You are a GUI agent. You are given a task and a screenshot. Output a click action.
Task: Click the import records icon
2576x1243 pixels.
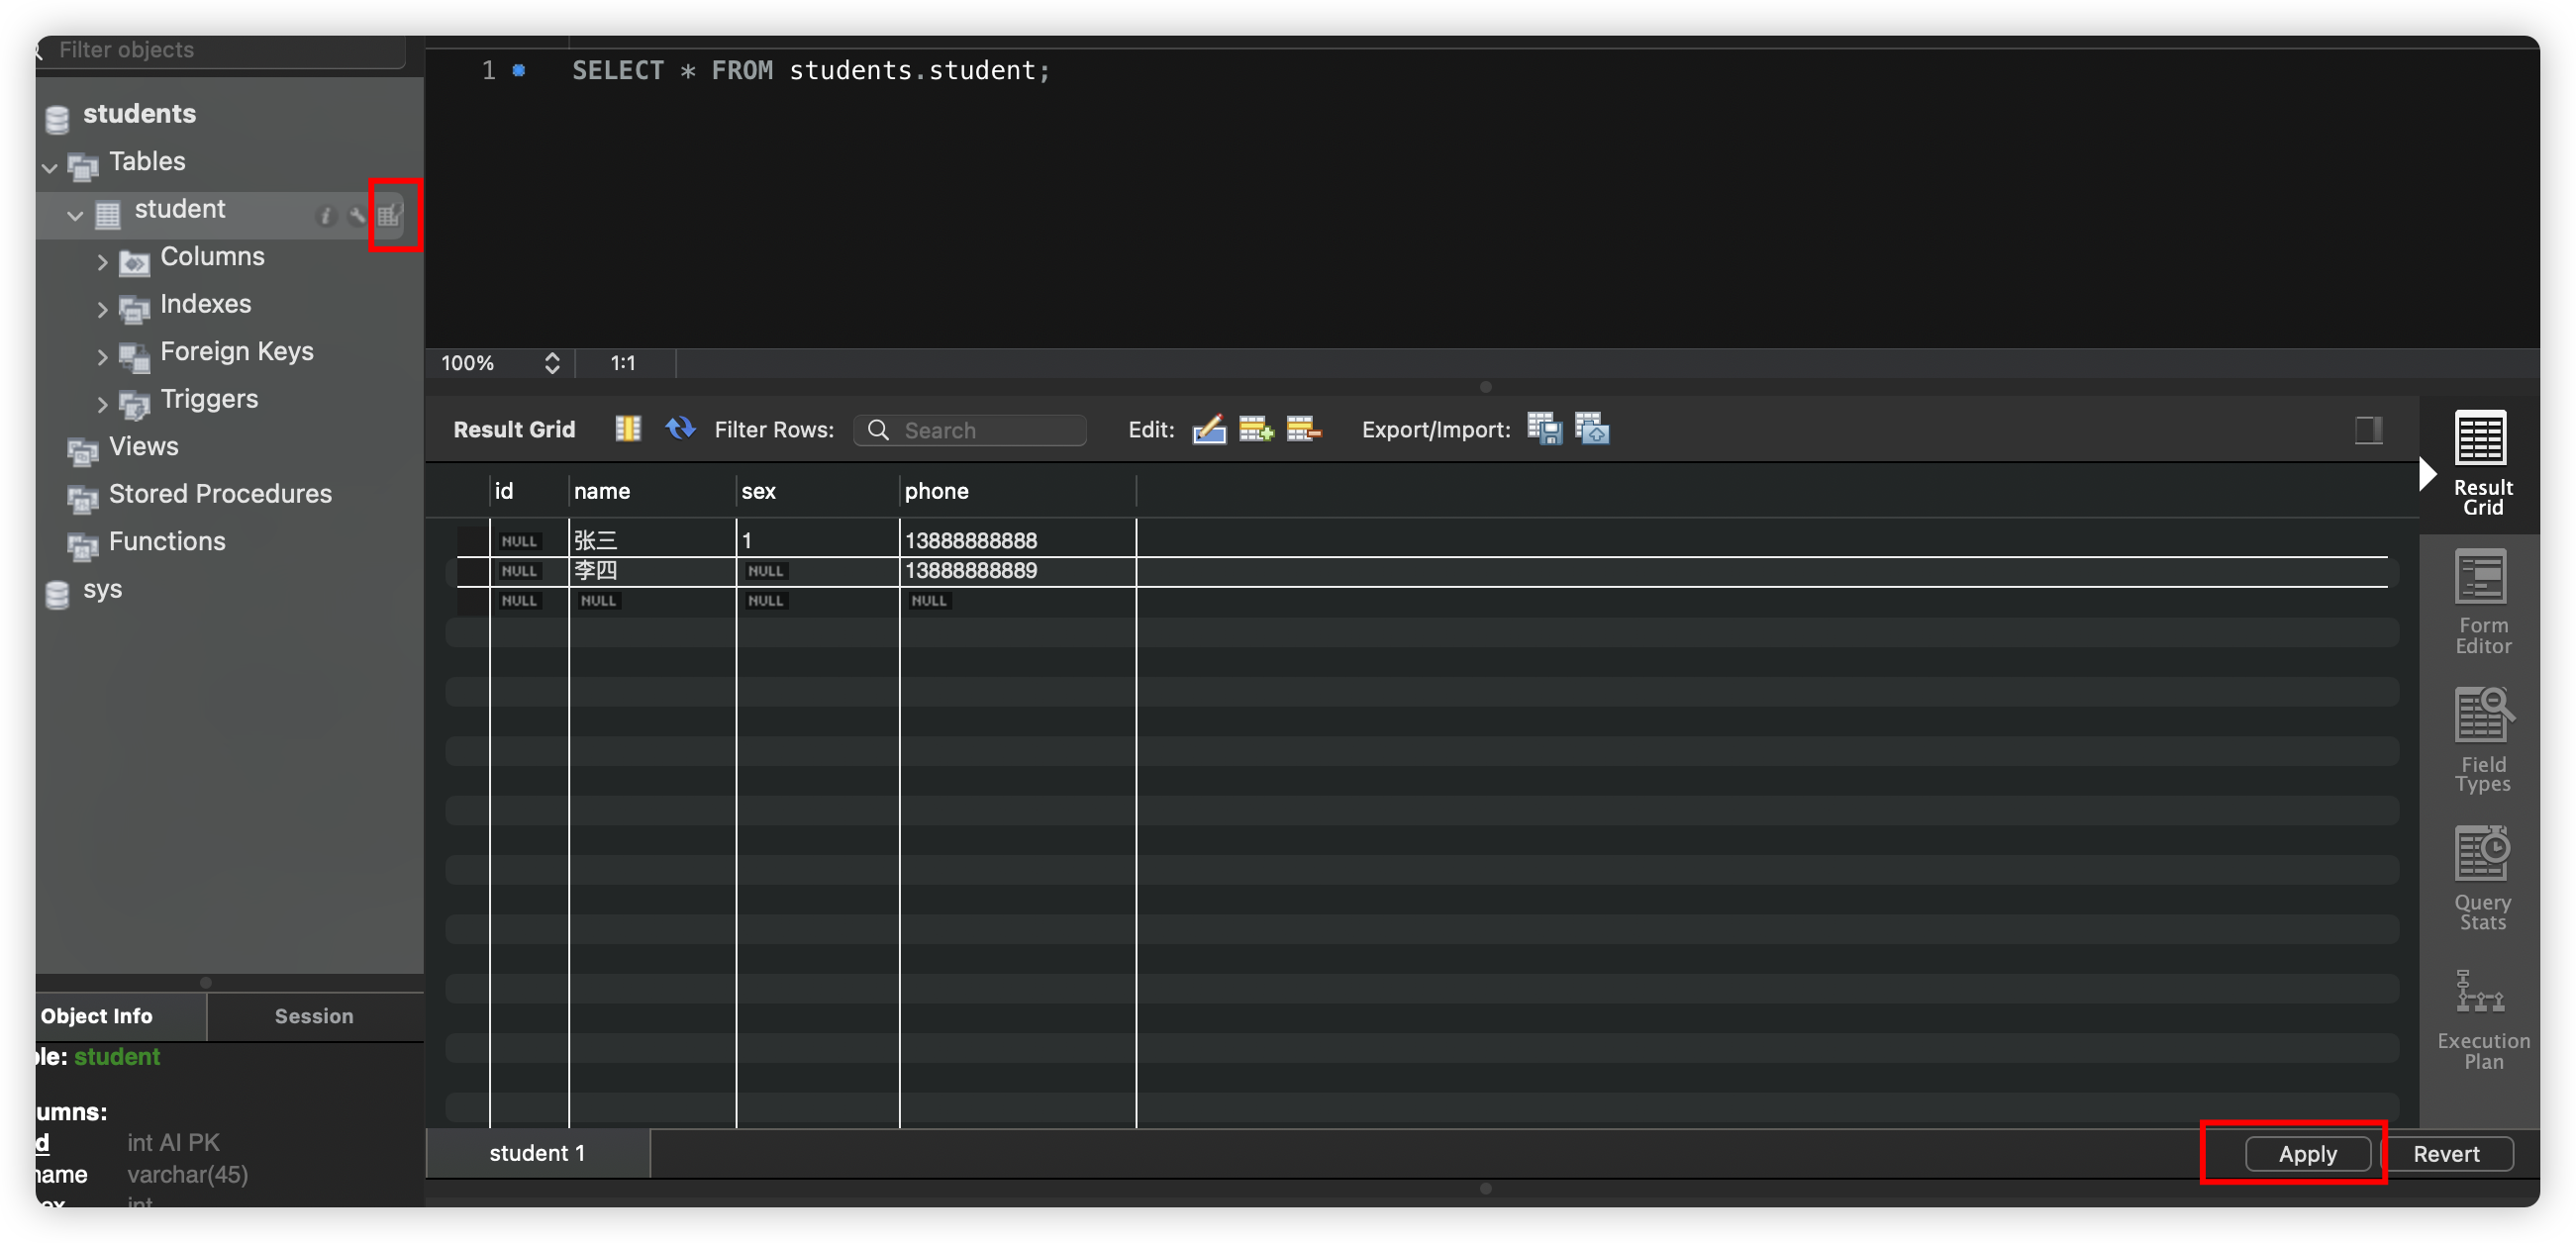1591,429
